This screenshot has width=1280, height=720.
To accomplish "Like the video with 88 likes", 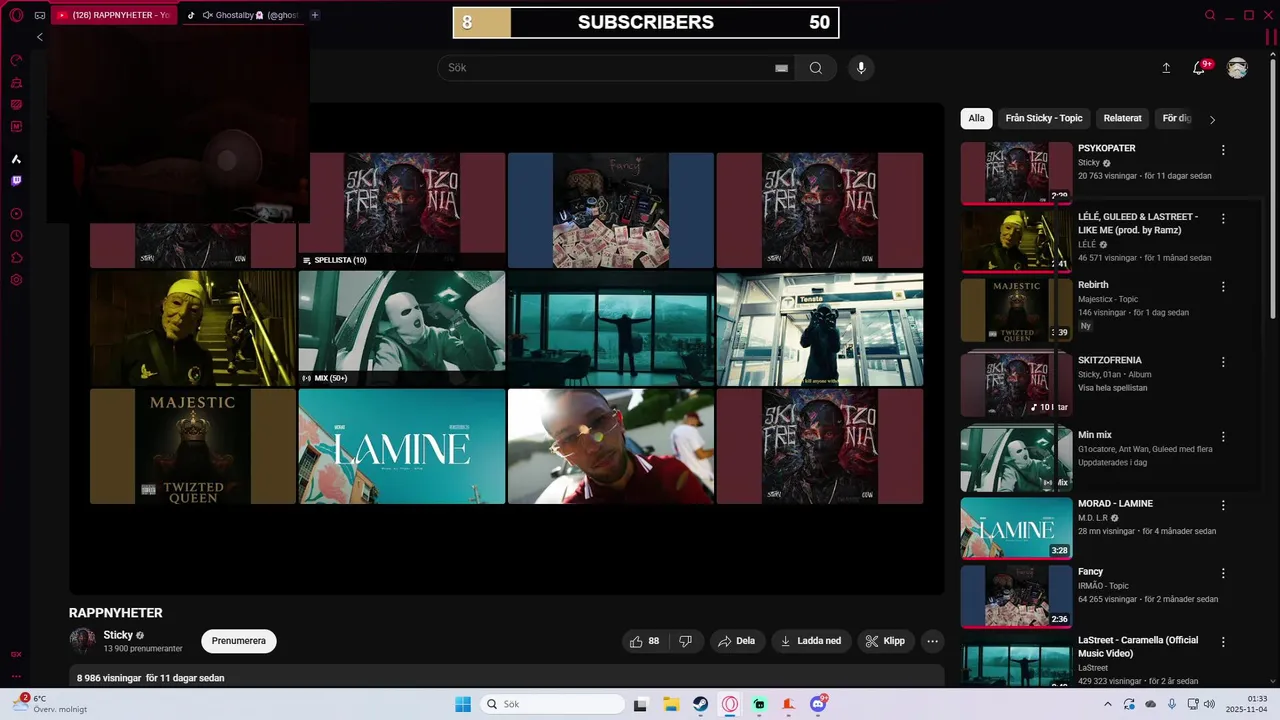I will (x=644, y=641).
